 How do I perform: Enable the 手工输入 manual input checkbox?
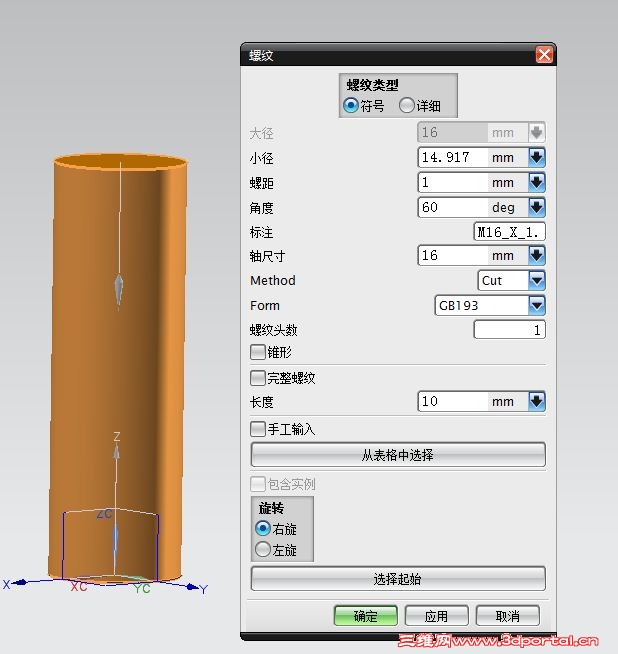pyautogui.click(x=258, y=429)
